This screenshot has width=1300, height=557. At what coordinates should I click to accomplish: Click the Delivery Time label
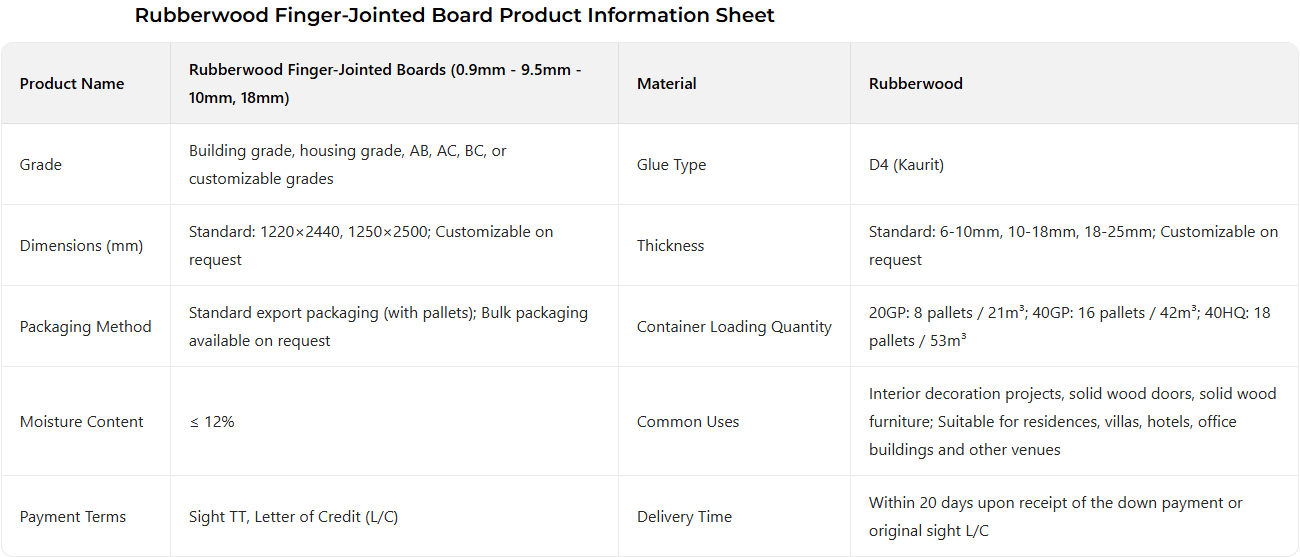684,517
